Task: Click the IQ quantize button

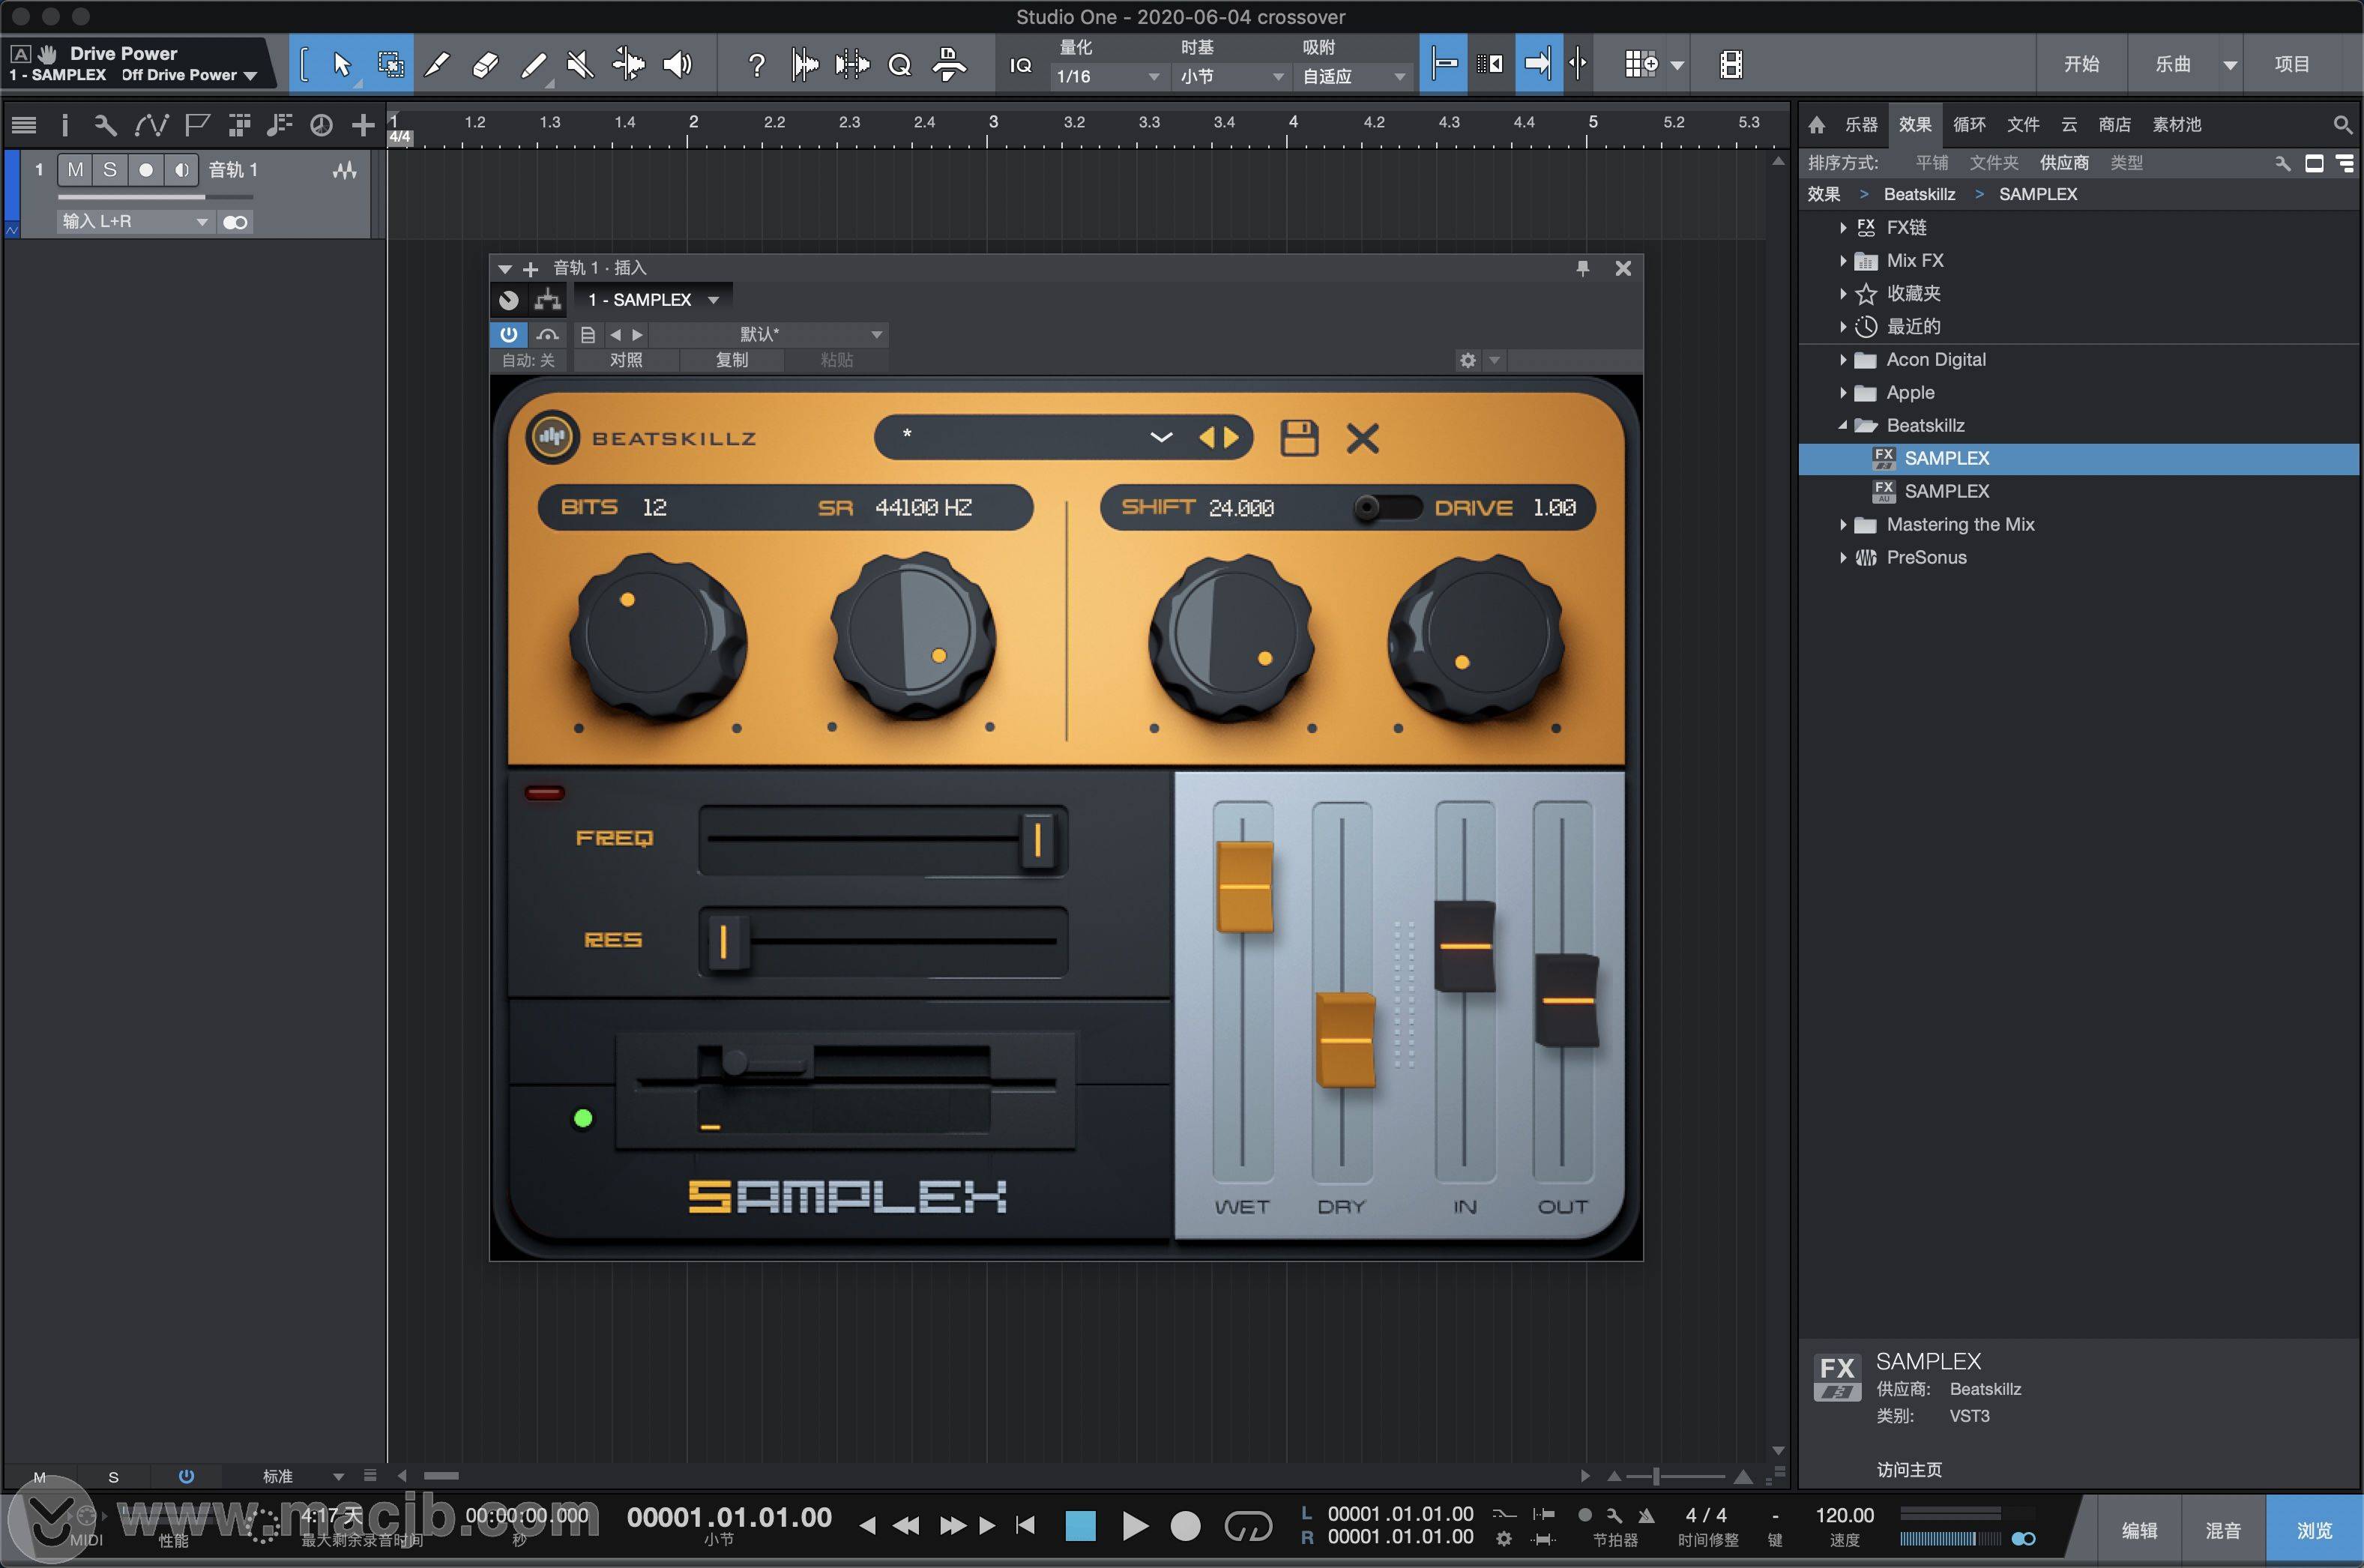Action: [1020, 65]
